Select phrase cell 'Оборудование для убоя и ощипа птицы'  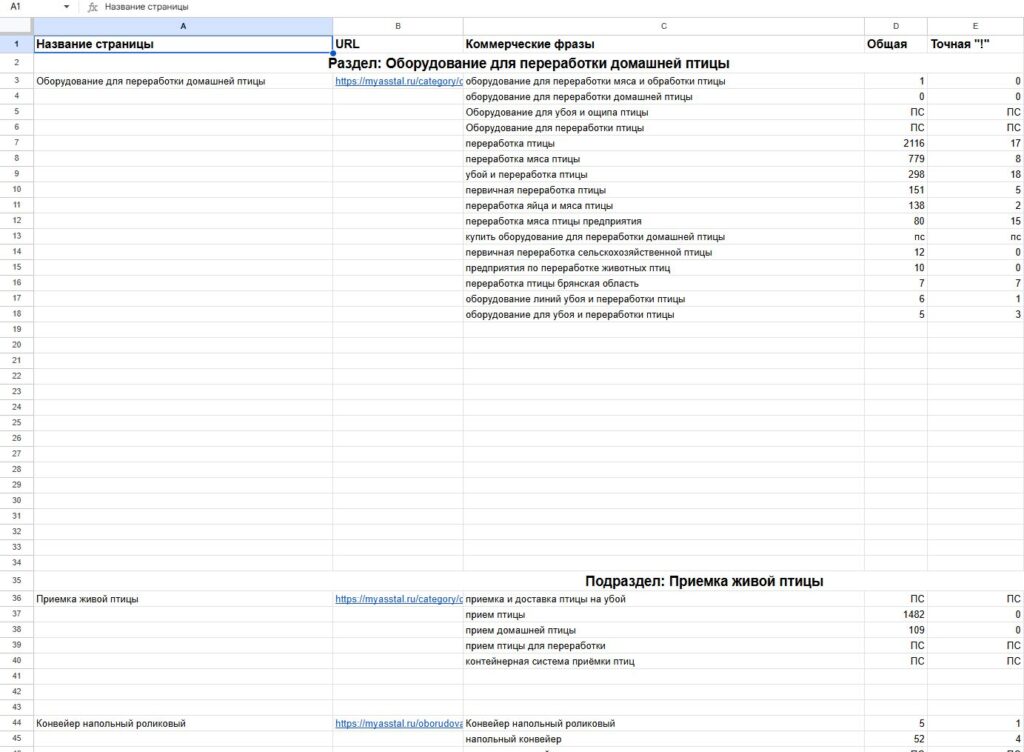tap(664, 112)
